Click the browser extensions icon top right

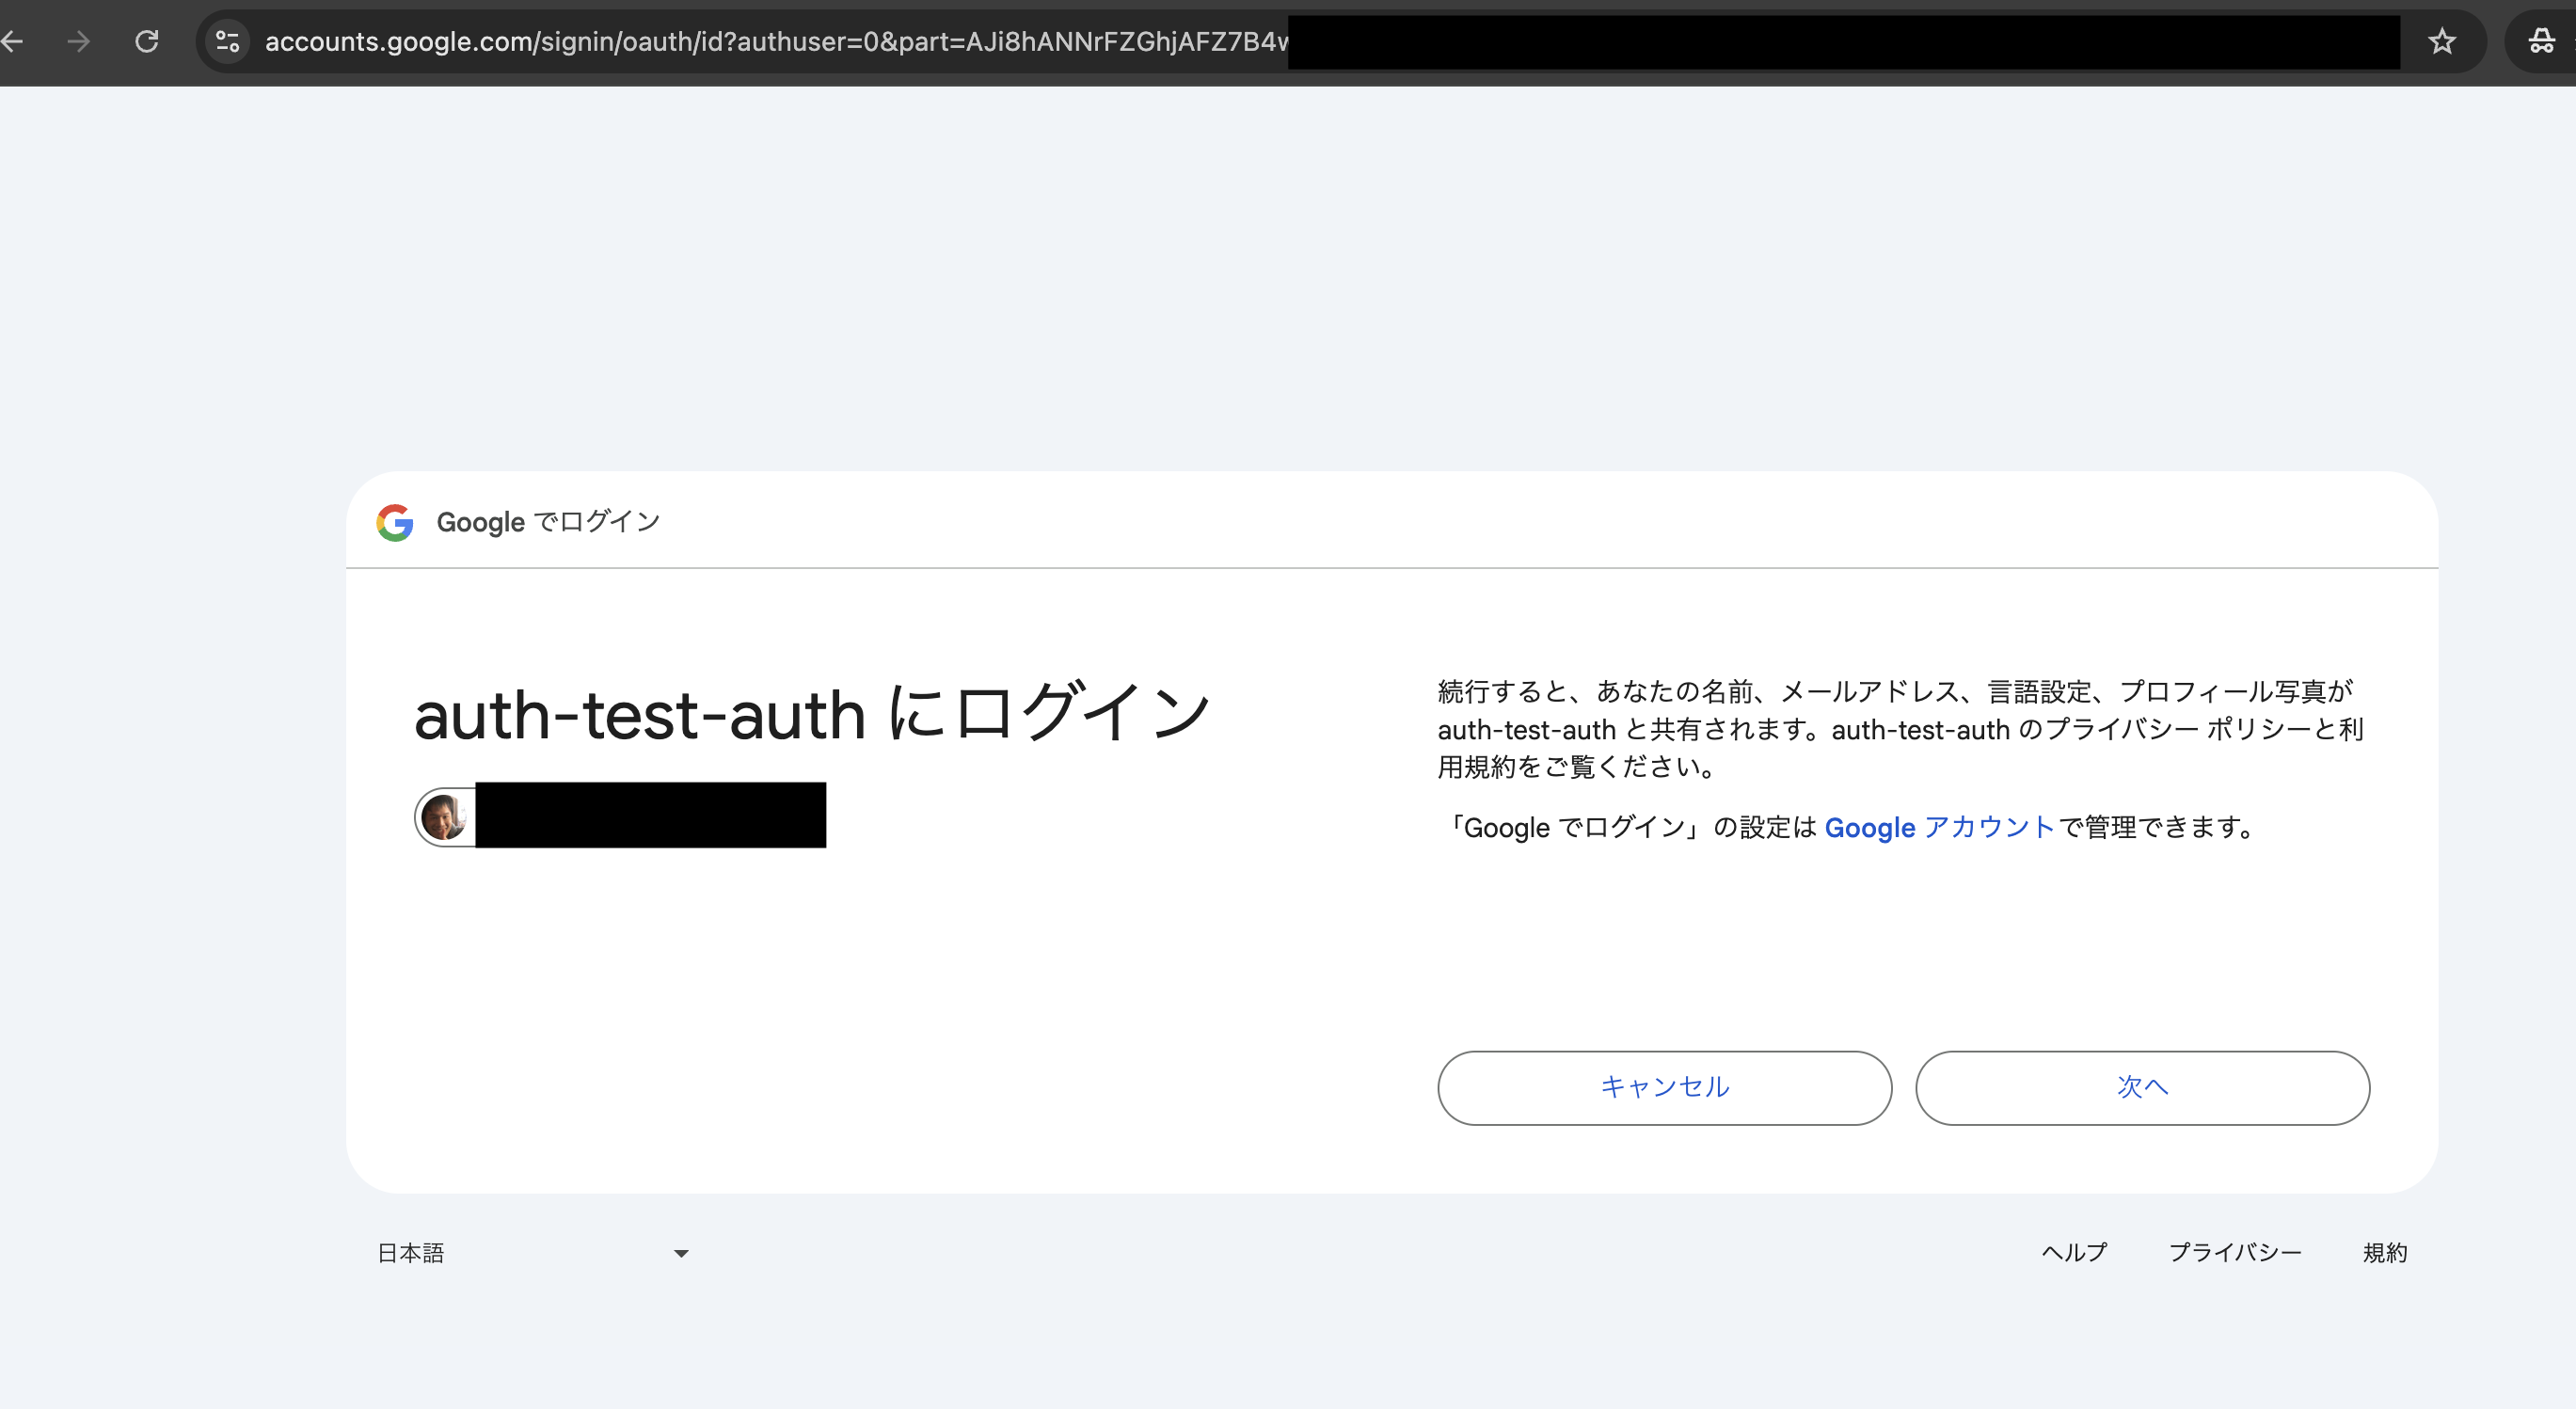click(2541, 41)
